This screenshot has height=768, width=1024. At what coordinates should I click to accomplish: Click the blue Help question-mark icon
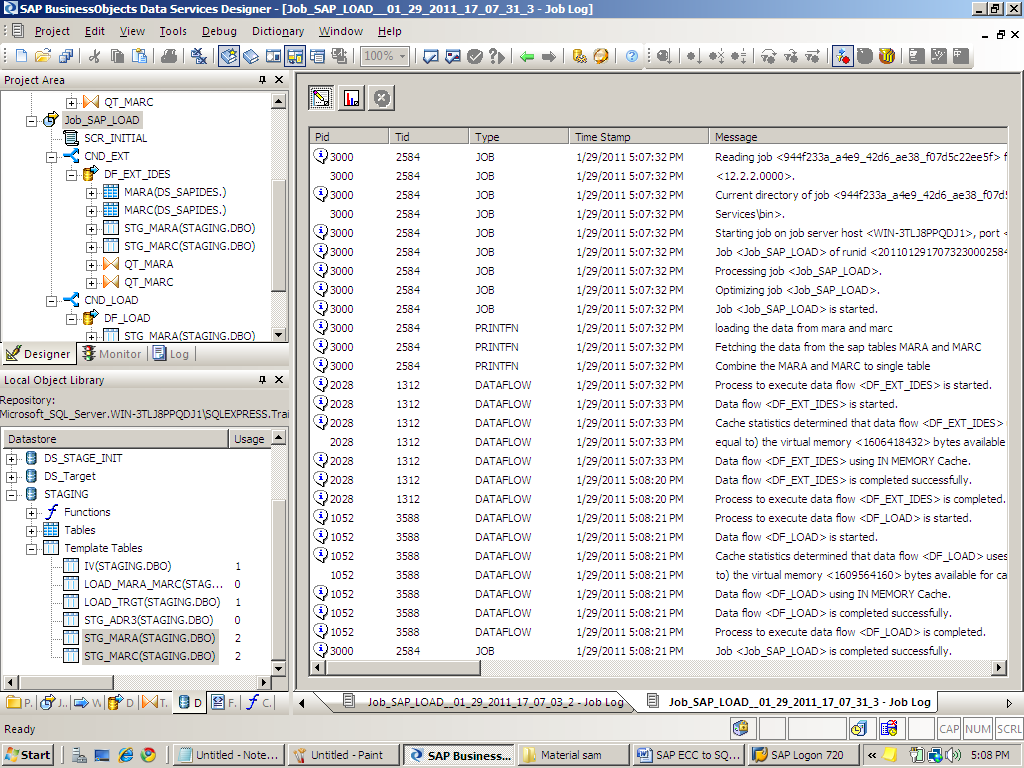click(632, 56)
